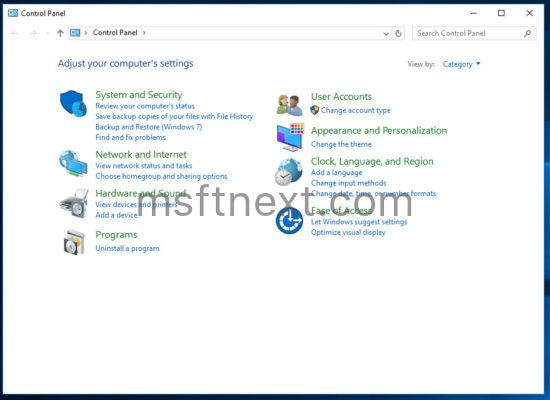Go up one level with the up arrow
550x400 pixels.
click(x=60, y=33)
